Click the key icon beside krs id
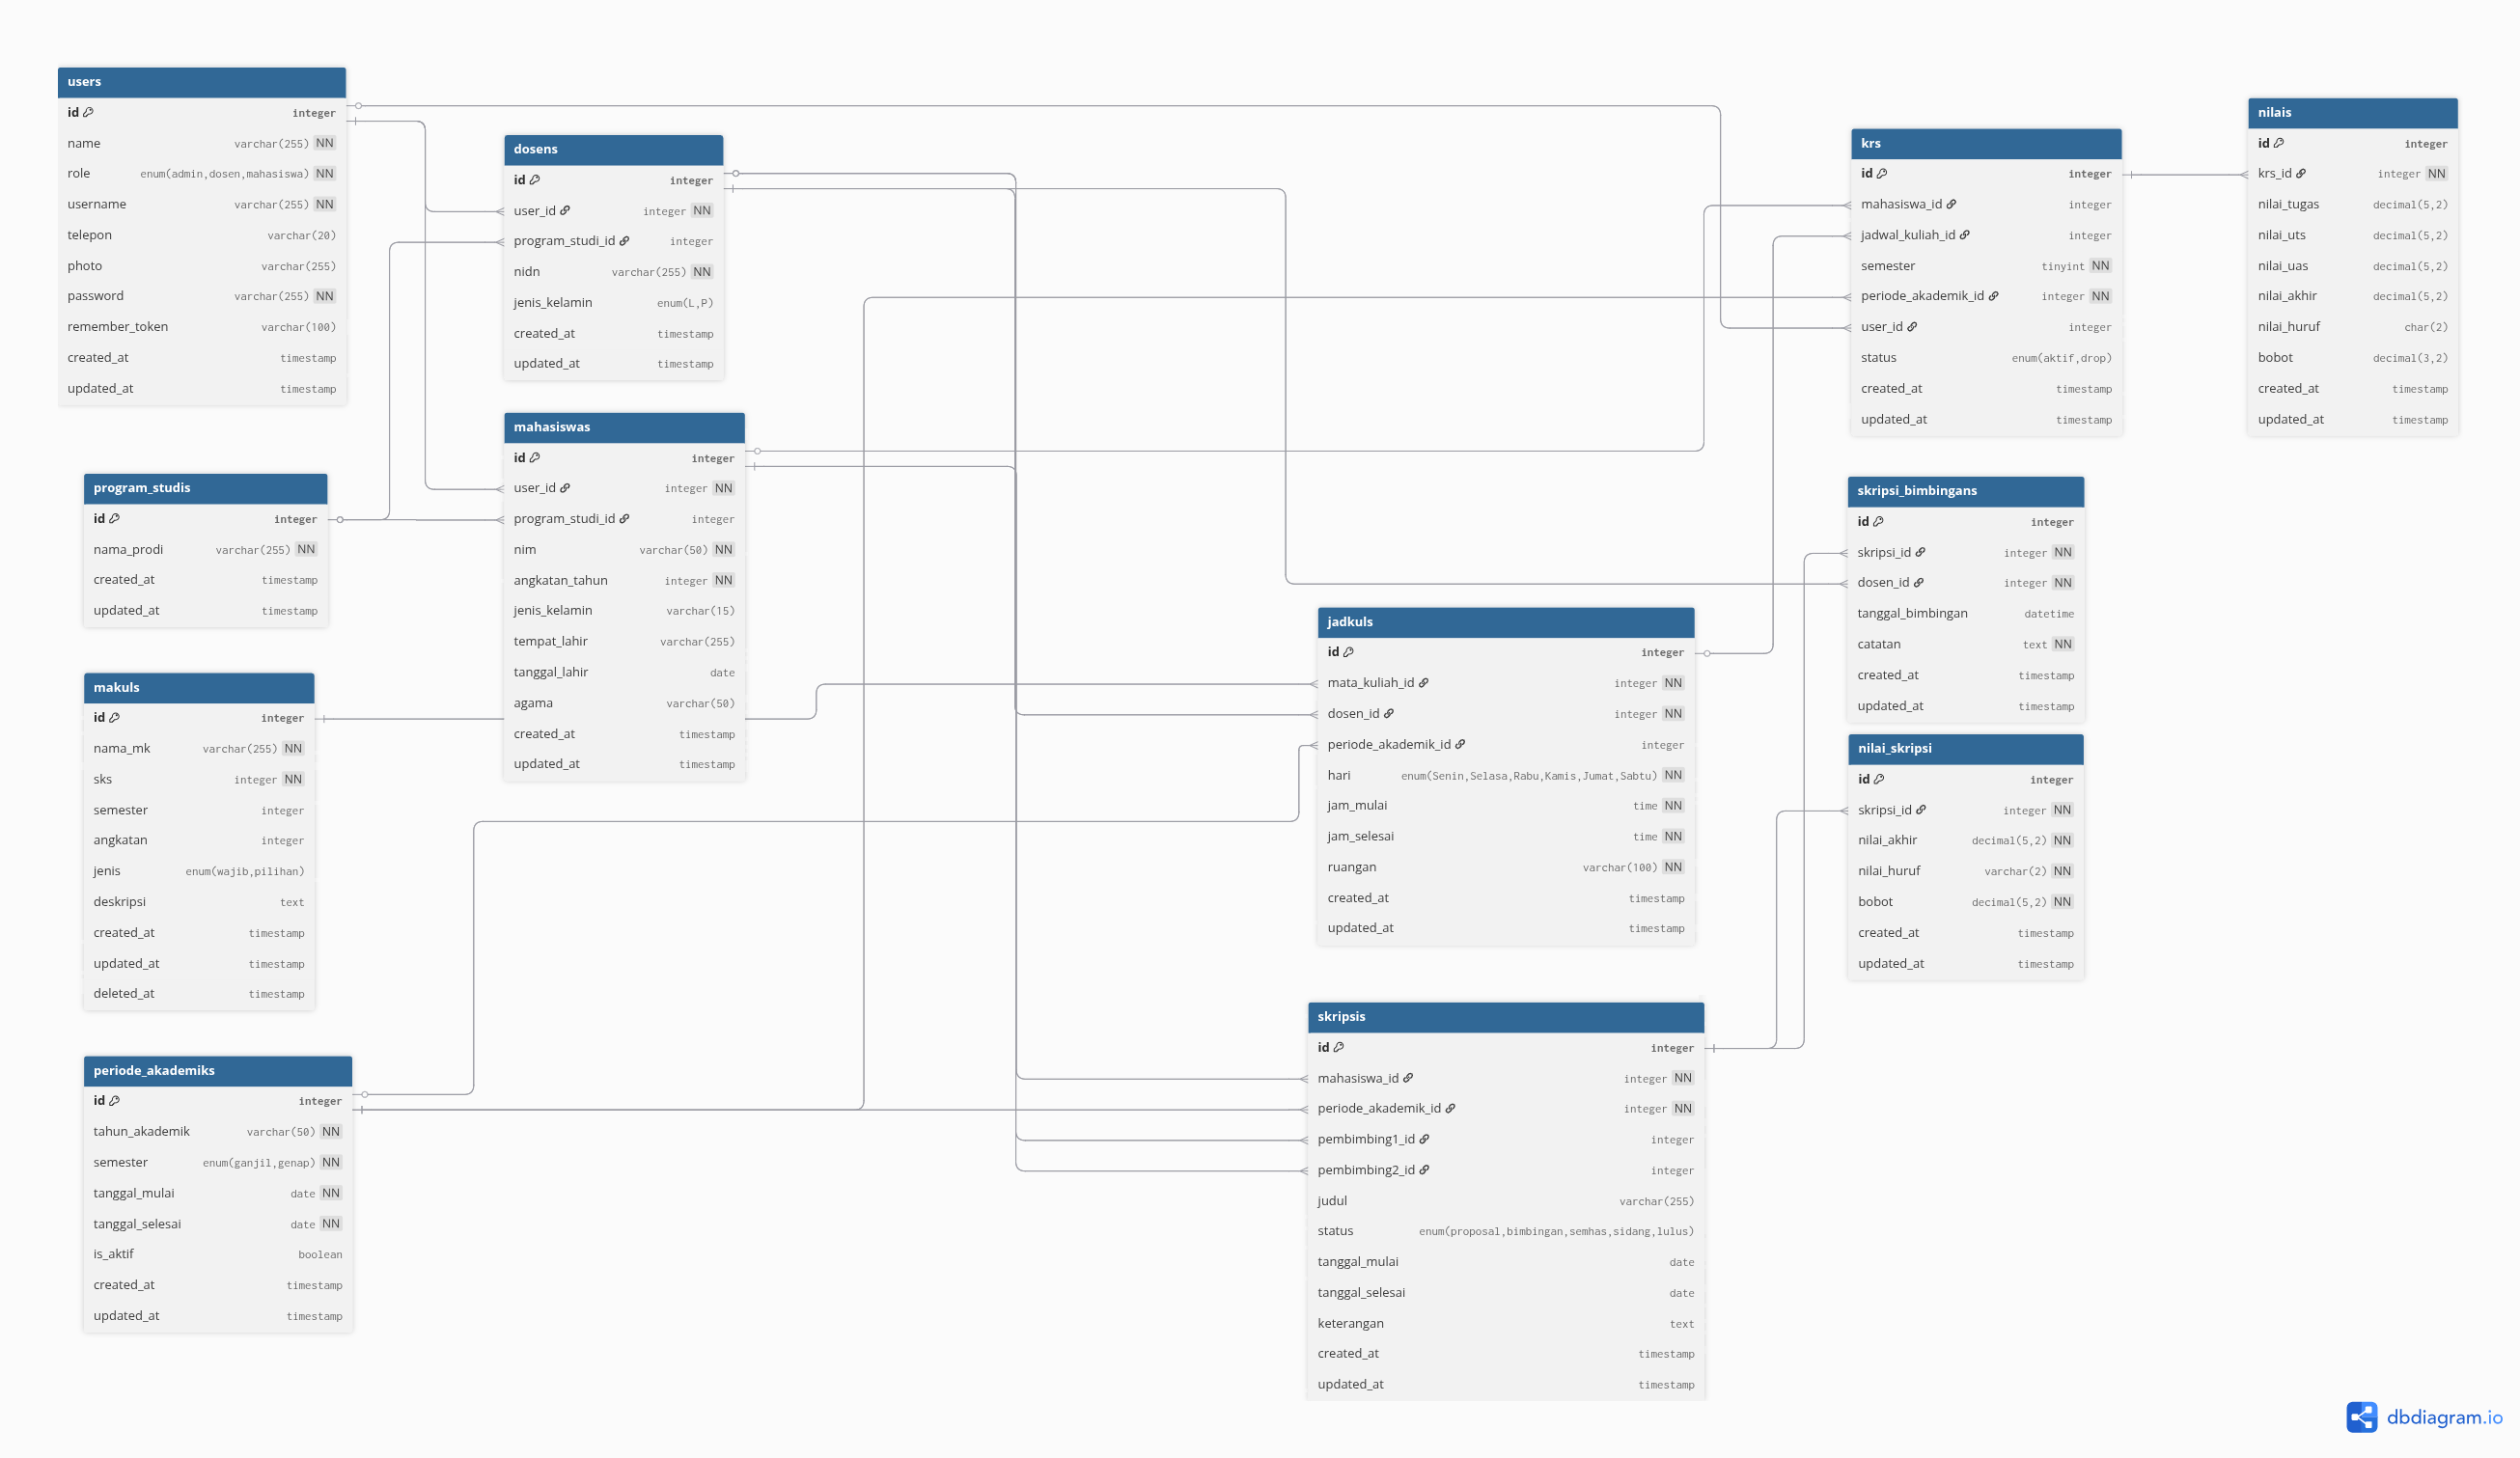 click(x=1882, y=174)
